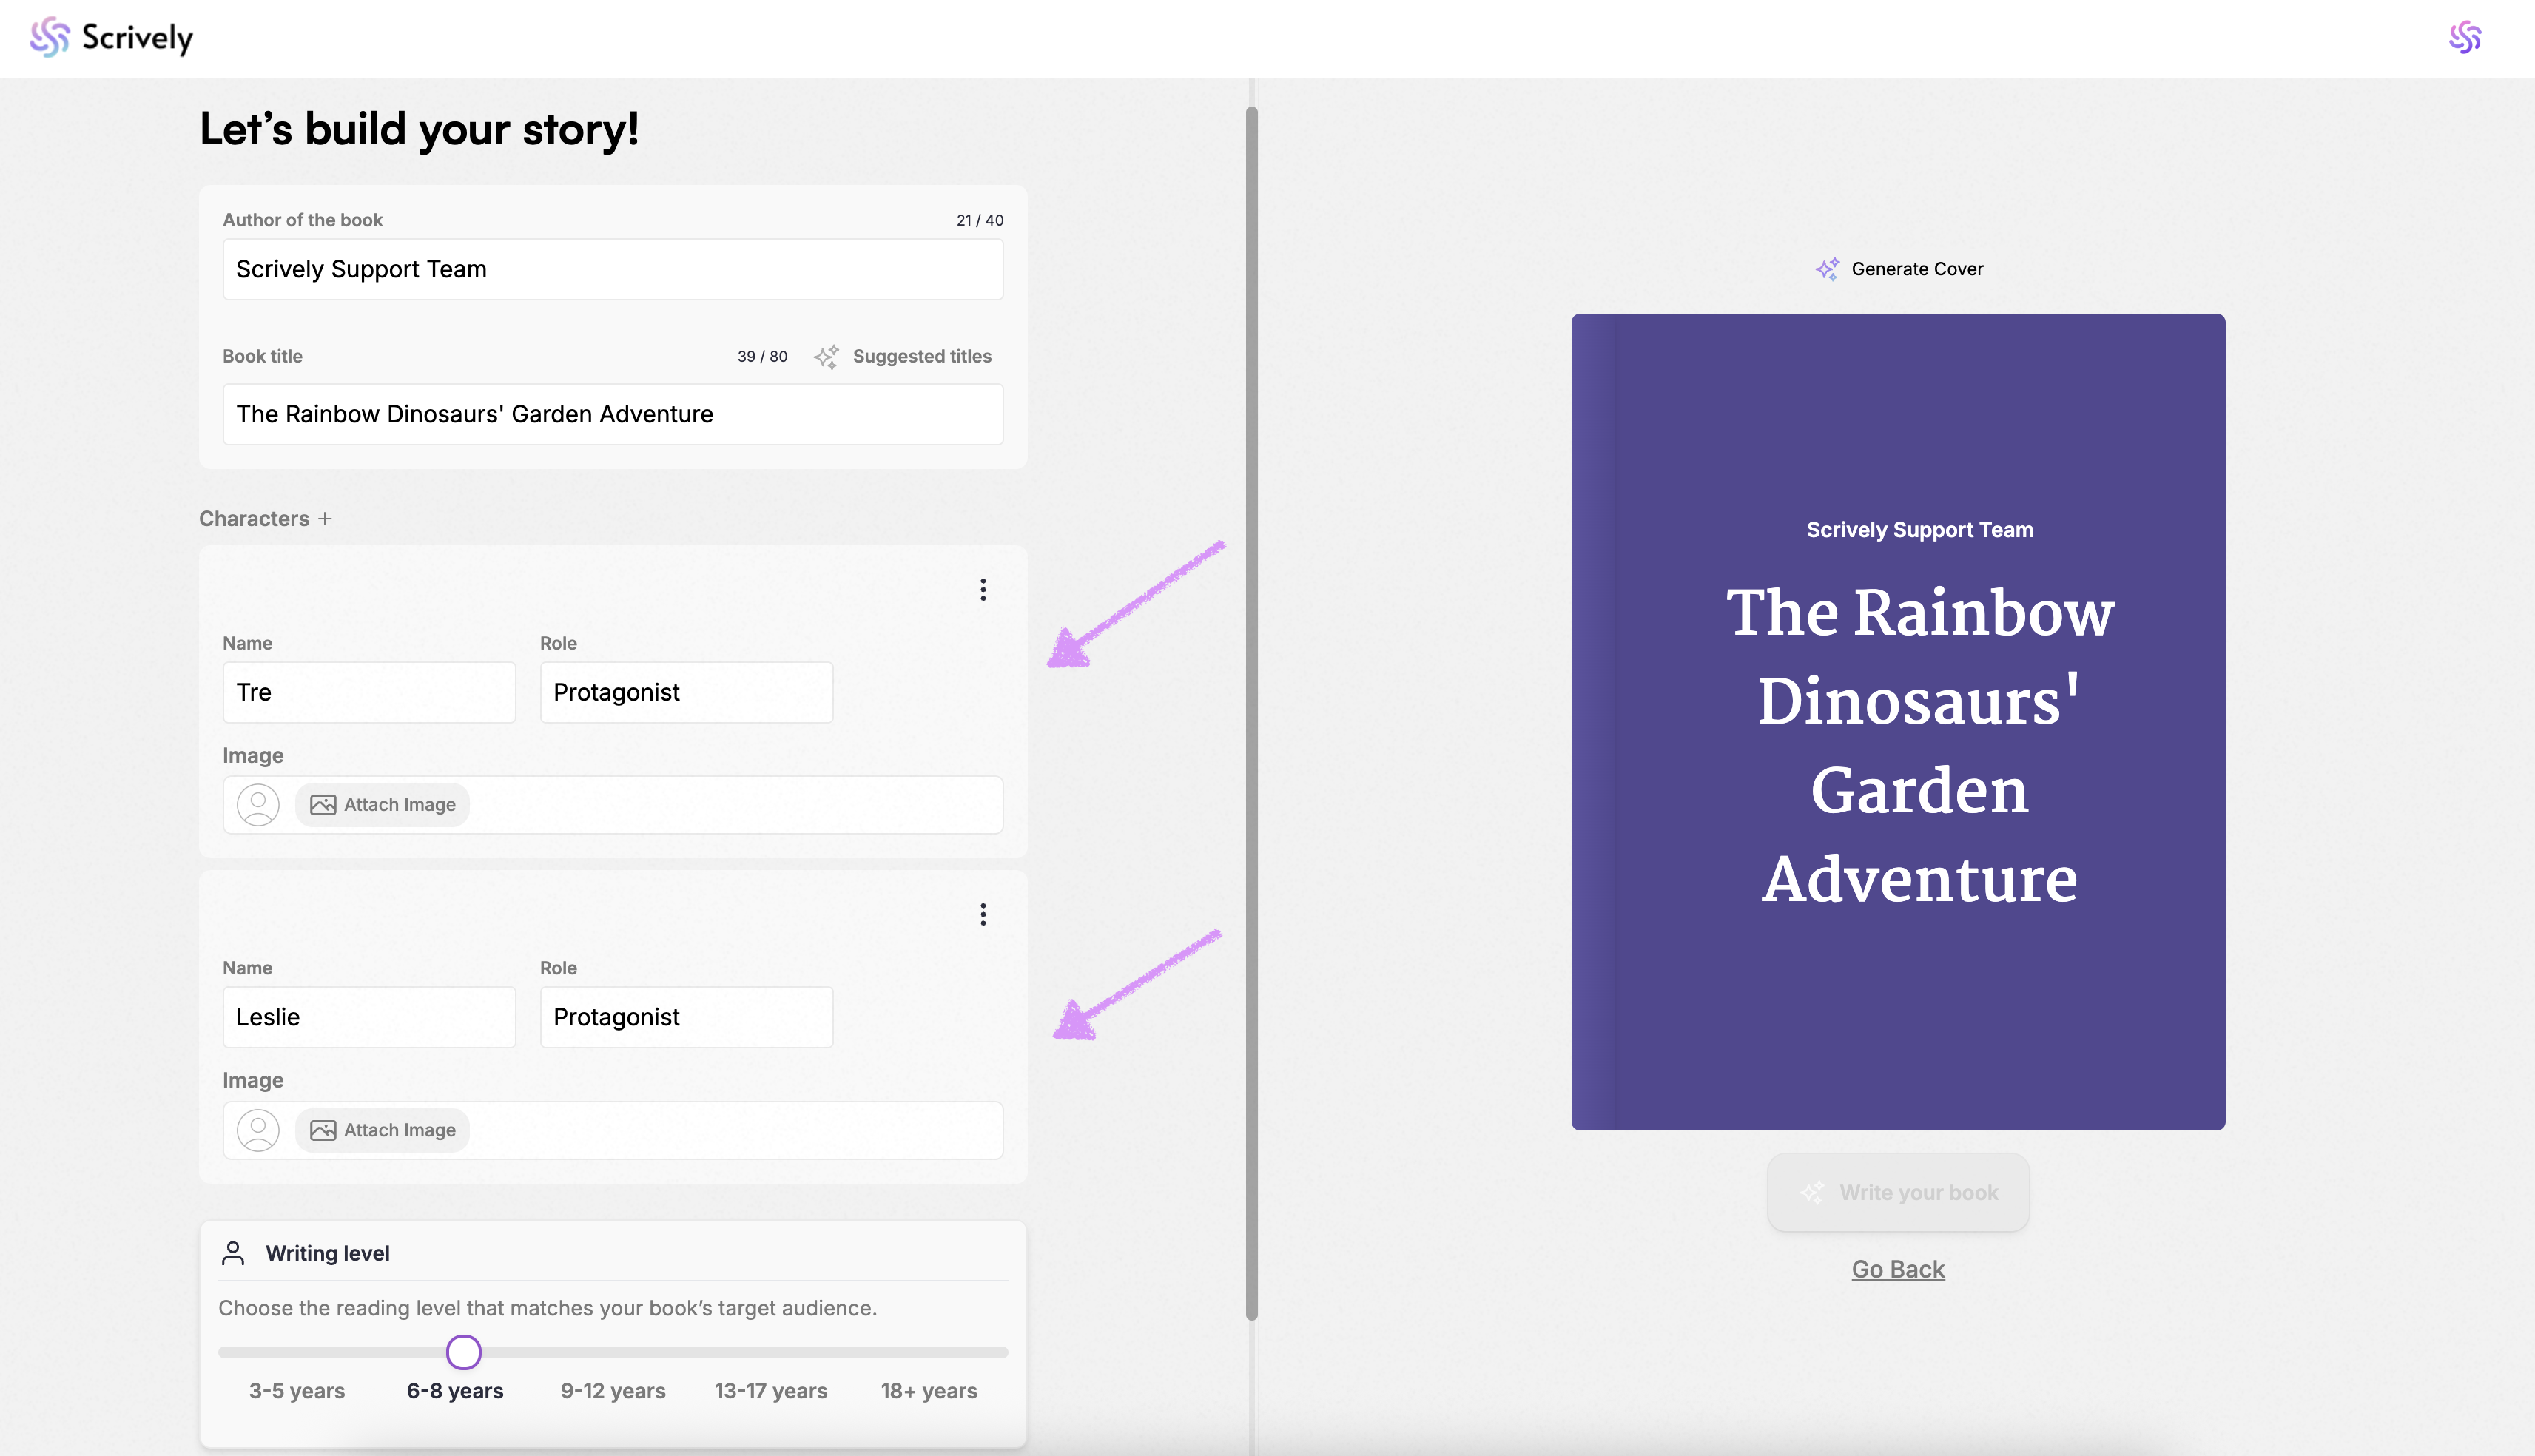Click the Scrively logo at top left
2535x1456 pixels.
point(110,38)
